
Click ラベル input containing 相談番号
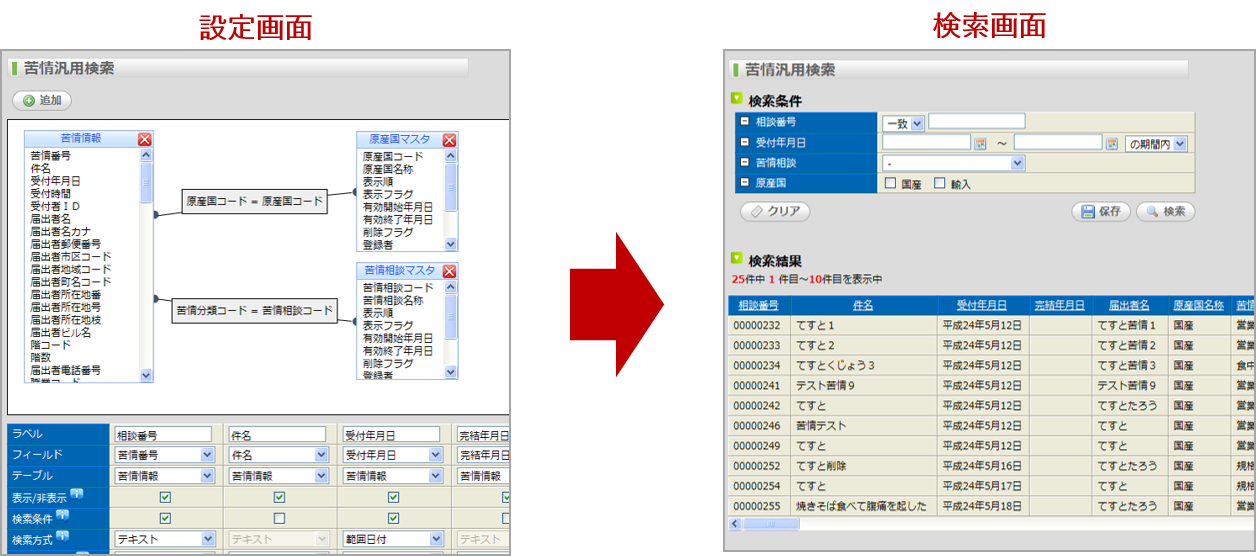tap(163, 435)
